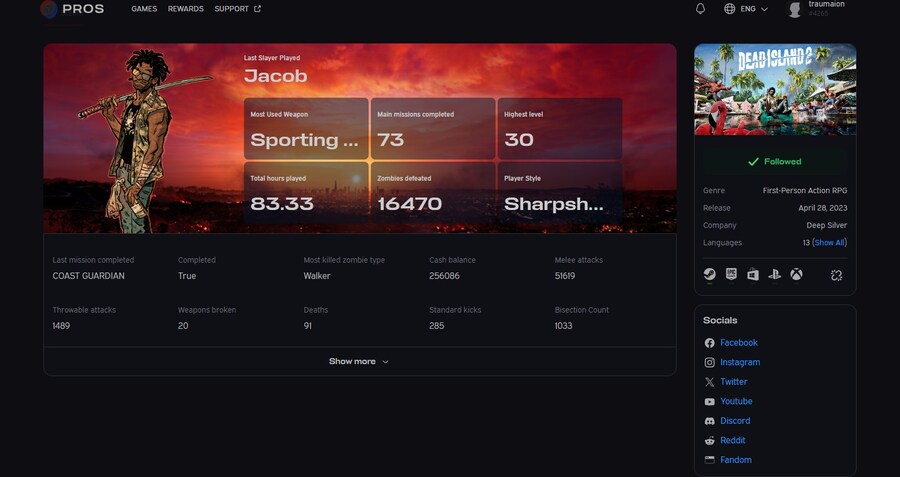
Task: Open the REWARDS menu
Action: pos(185,9)
